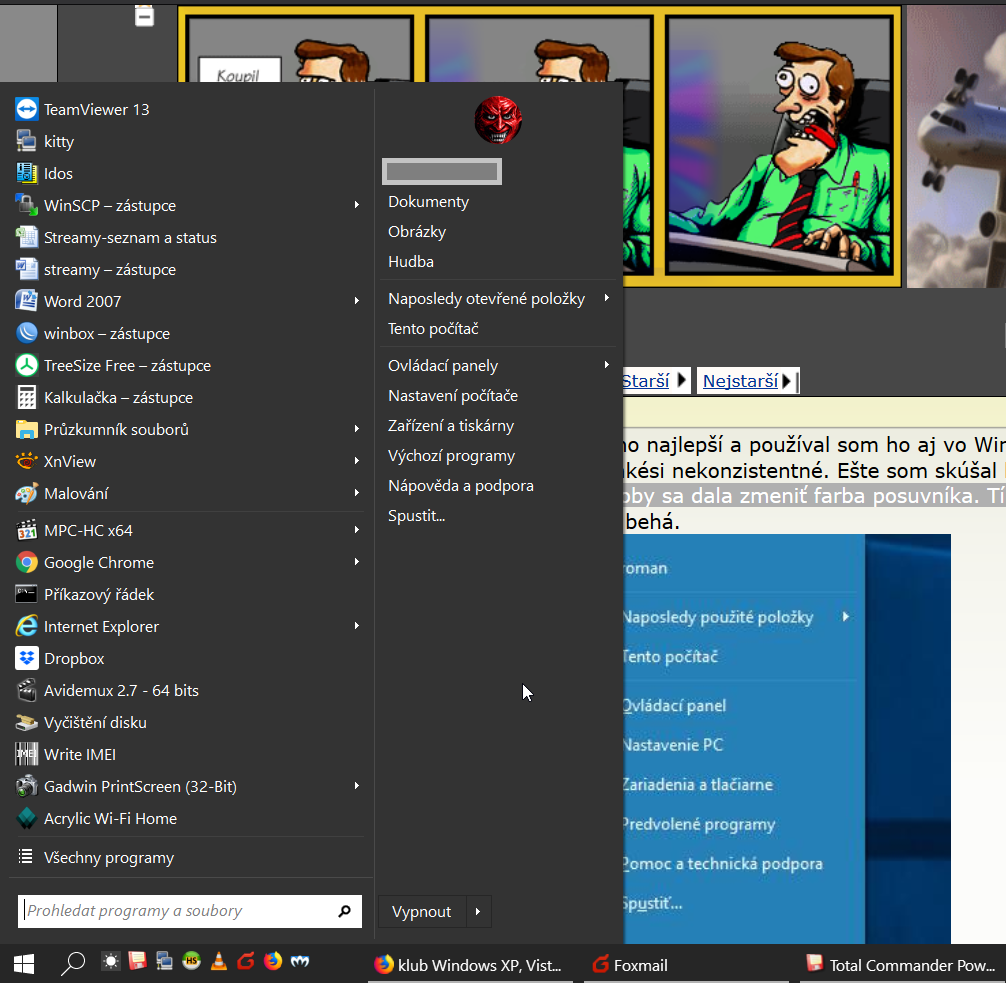This screenshot has height=983, width=1006.
Task: Switch to klub Windows XP Firefox window
Action: 469,965
